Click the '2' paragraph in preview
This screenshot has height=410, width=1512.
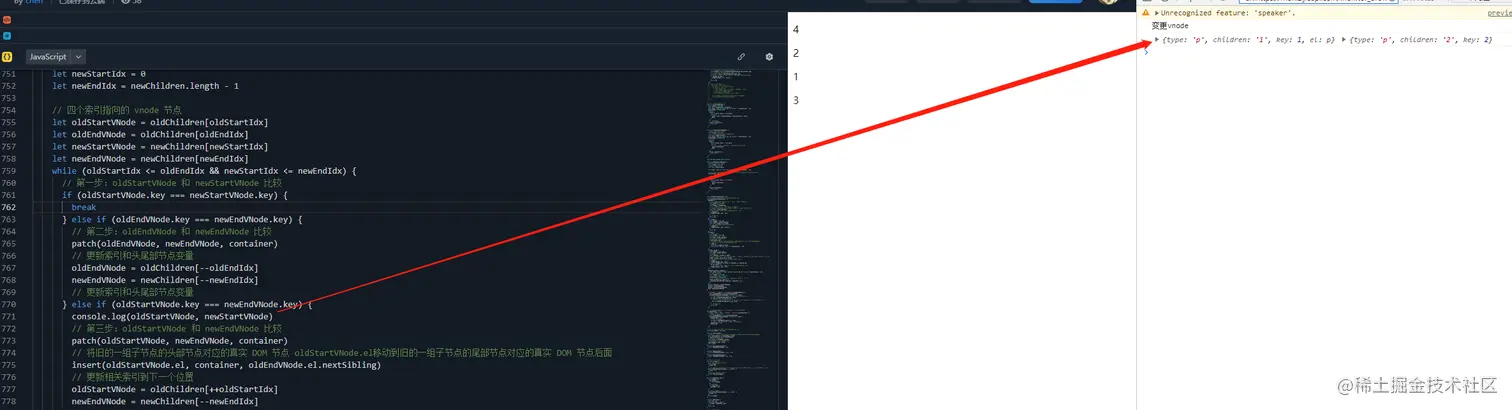coord(796,54)
